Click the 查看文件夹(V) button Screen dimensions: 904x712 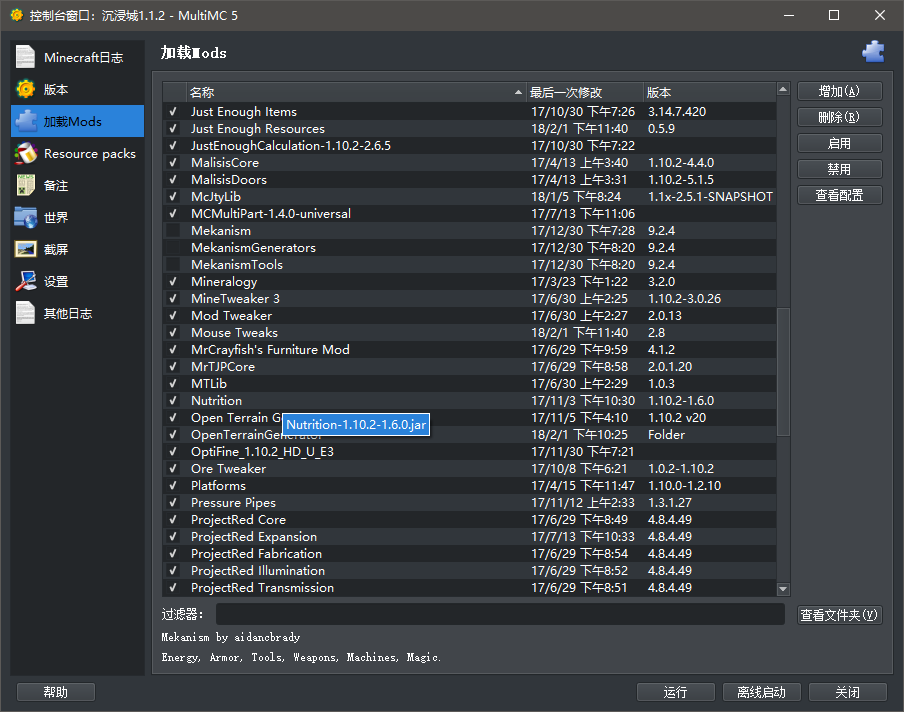tap(839, 615)
